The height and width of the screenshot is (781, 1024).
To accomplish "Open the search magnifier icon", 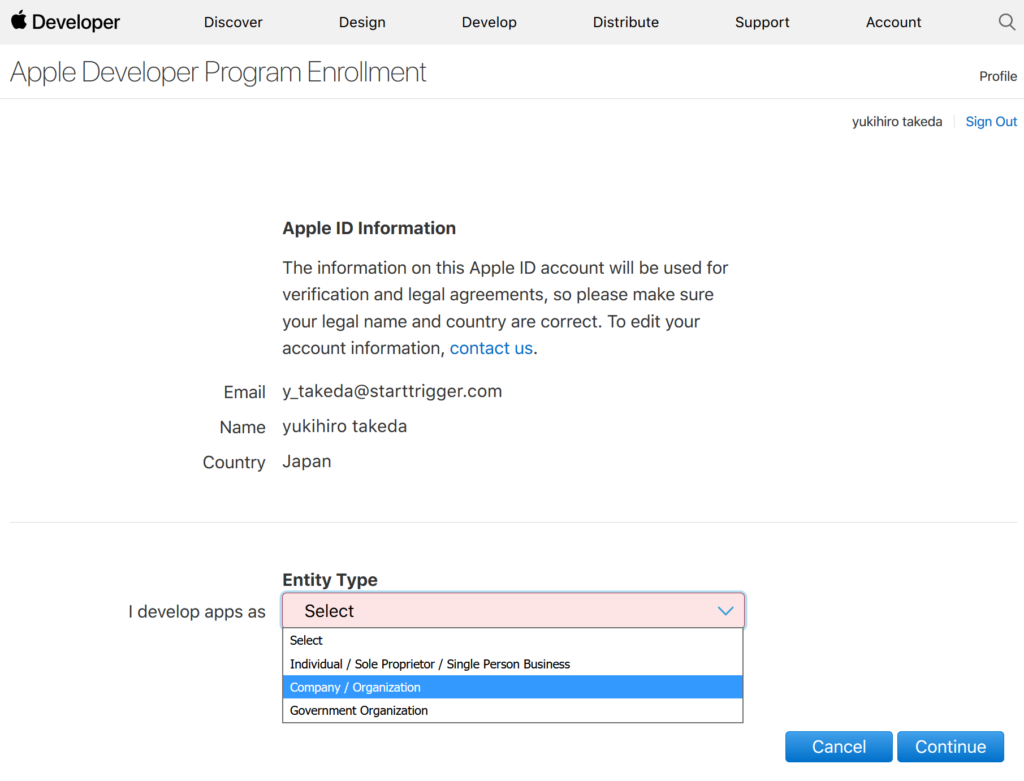I will point(1006,22).
